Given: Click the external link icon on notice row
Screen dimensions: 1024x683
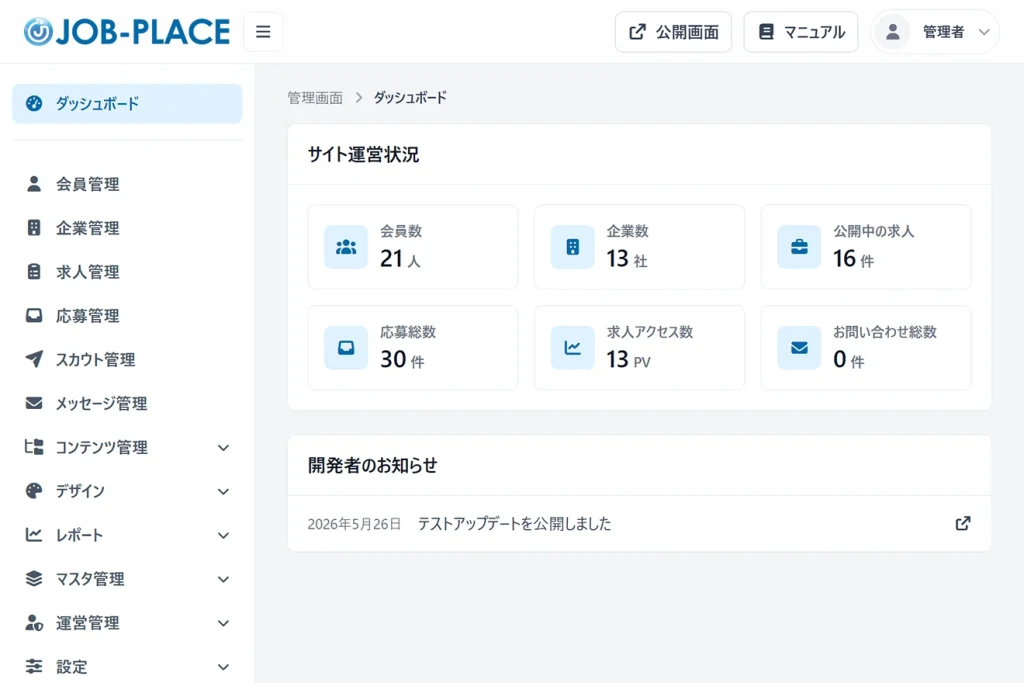Looking at the screenshot, I should [963, 524].
